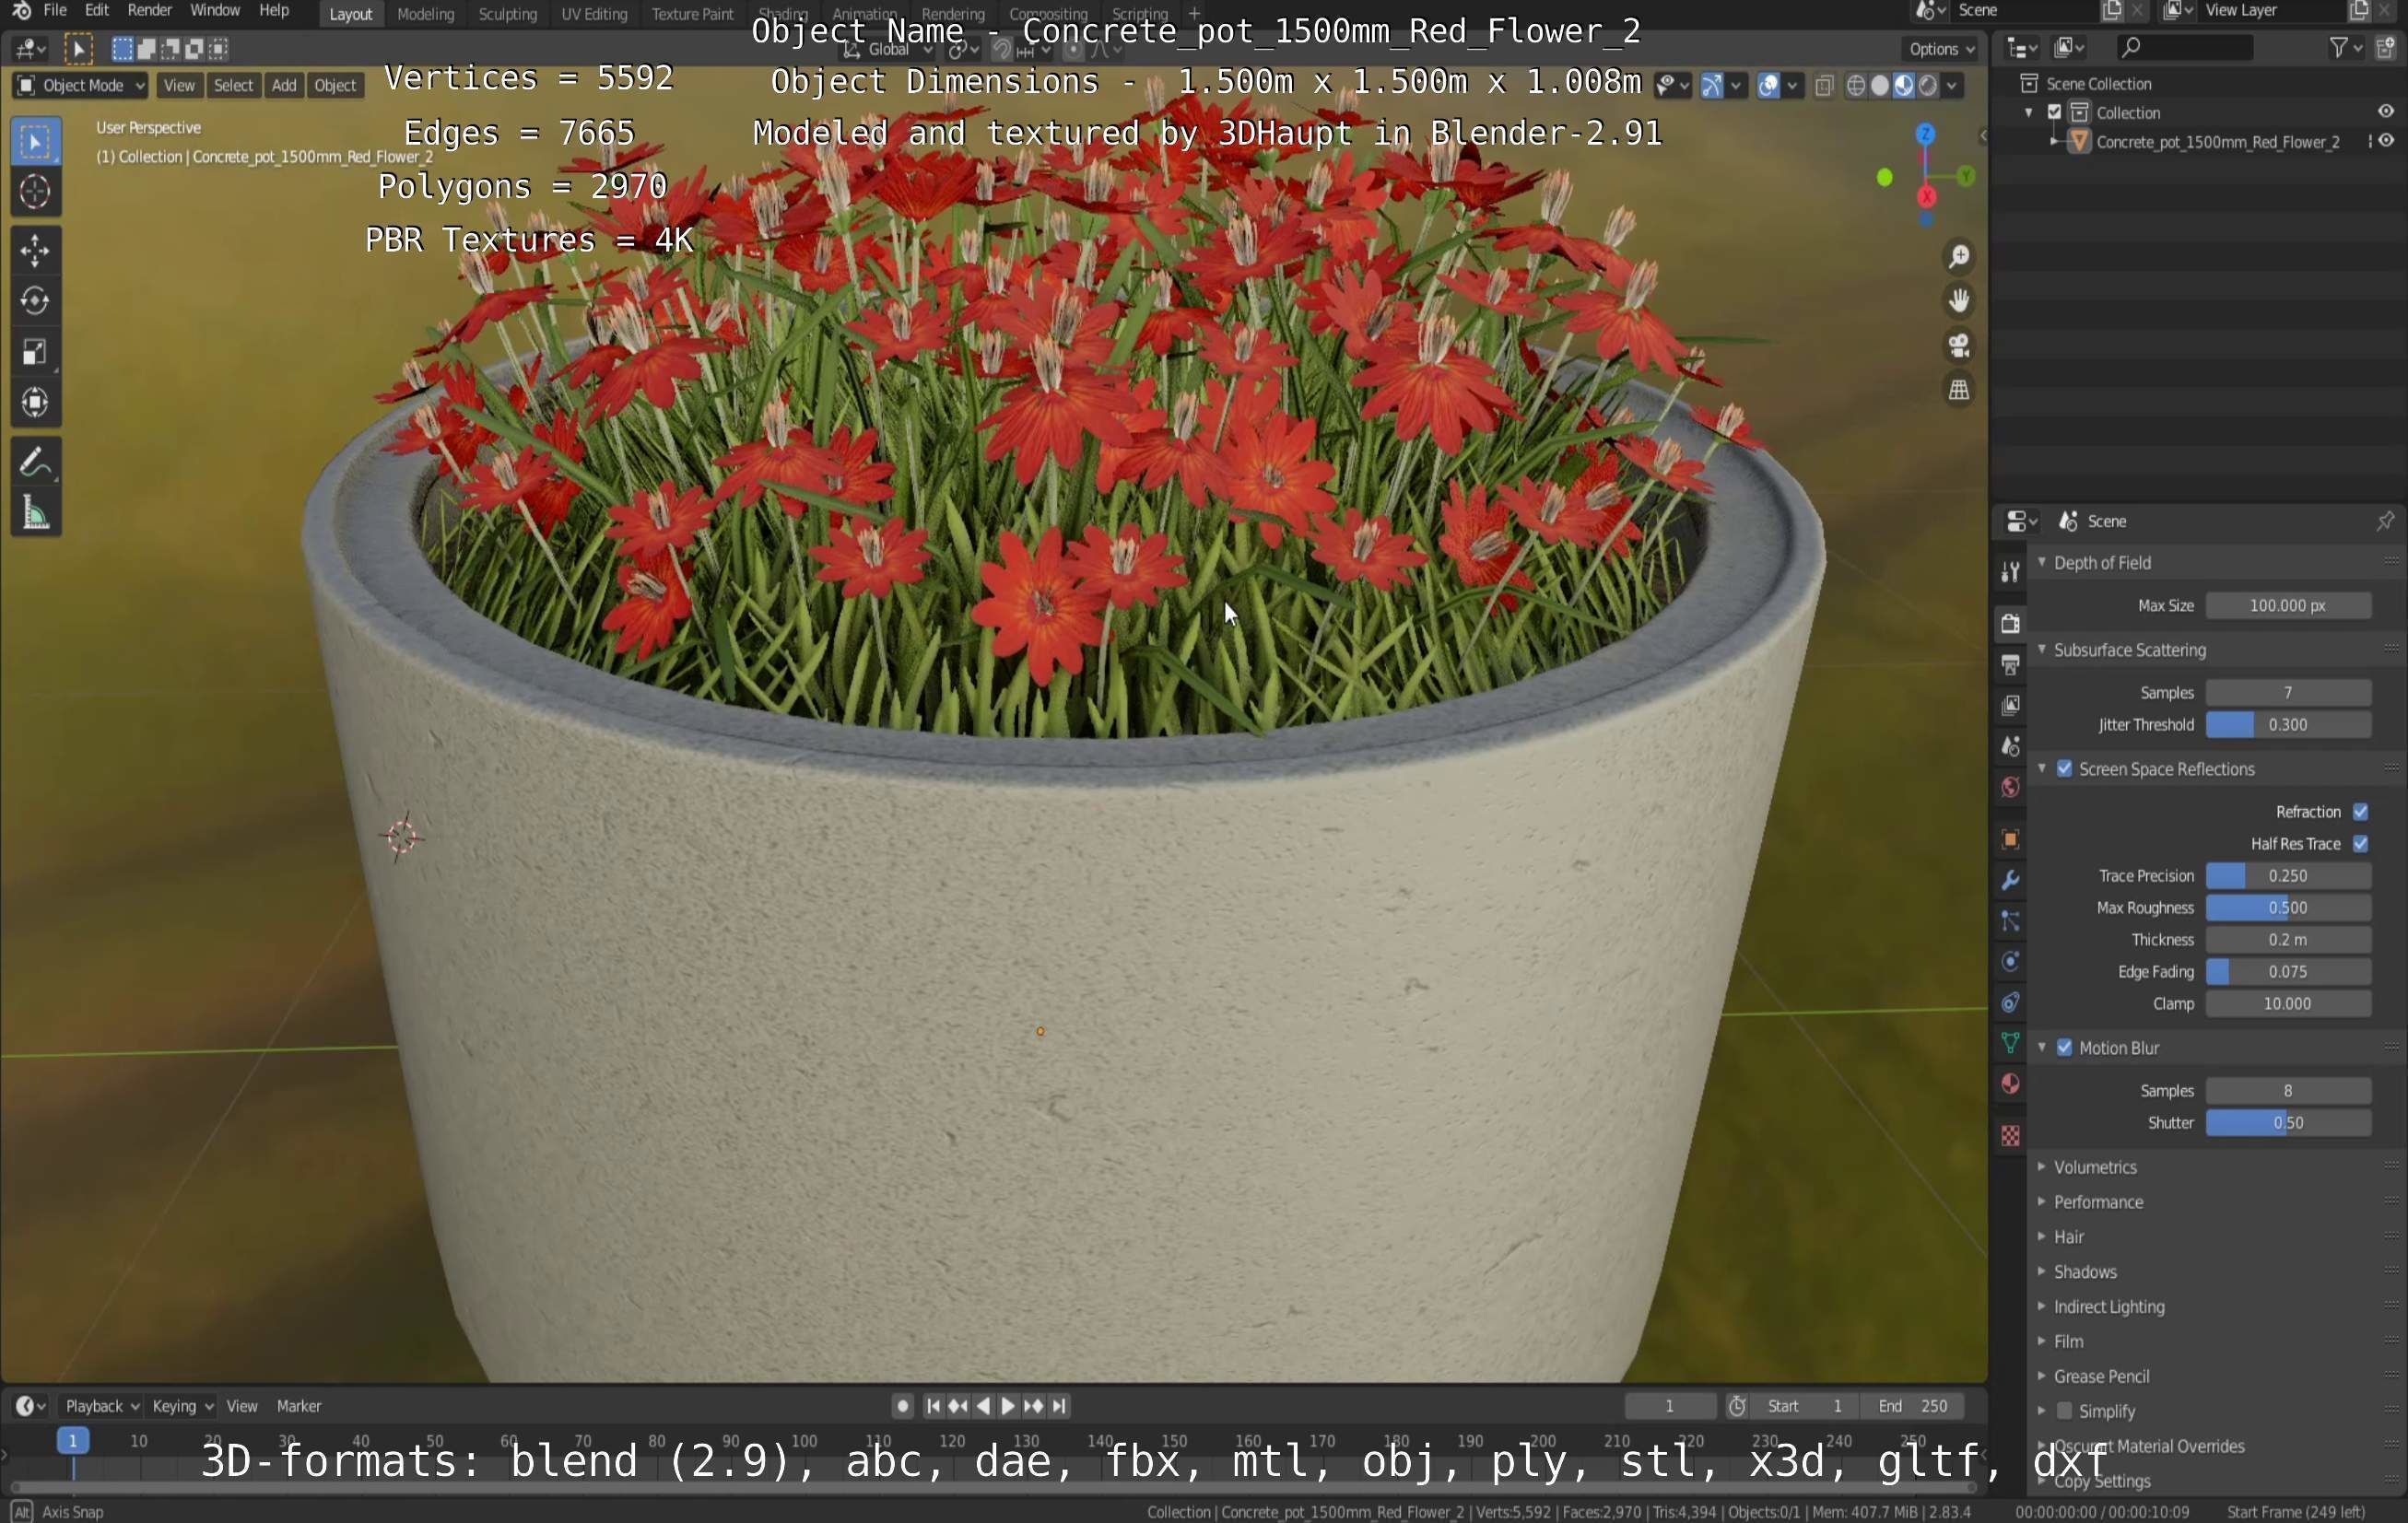Screen dimensions: 2408x1523
Task: Open World properties tab
Action: (x=2010, y=787)
